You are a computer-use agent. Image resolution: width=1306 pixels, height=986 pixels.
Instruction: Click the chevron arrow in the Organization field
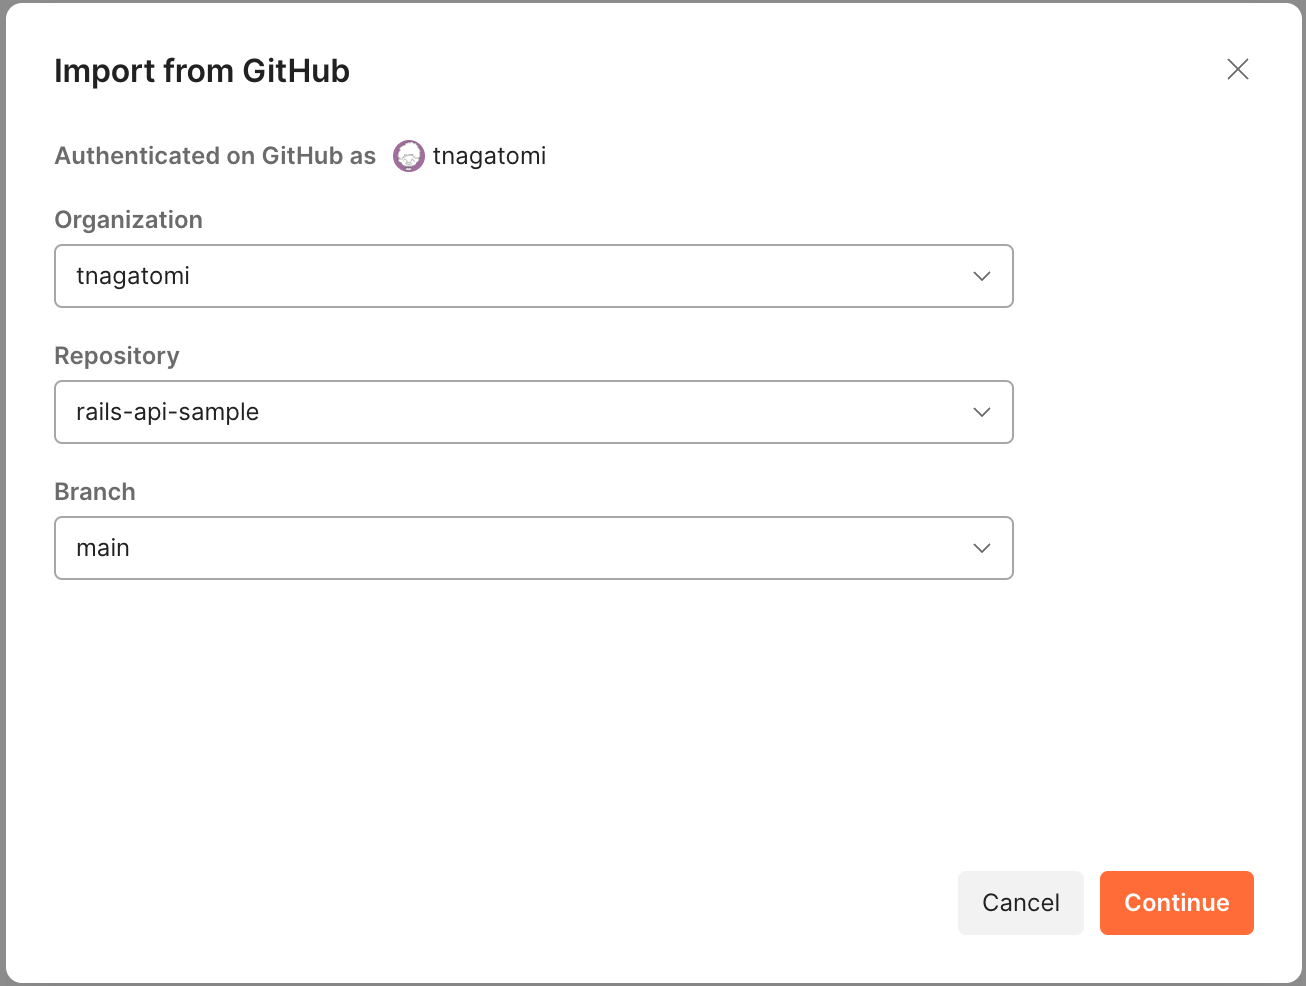(982, 276)
